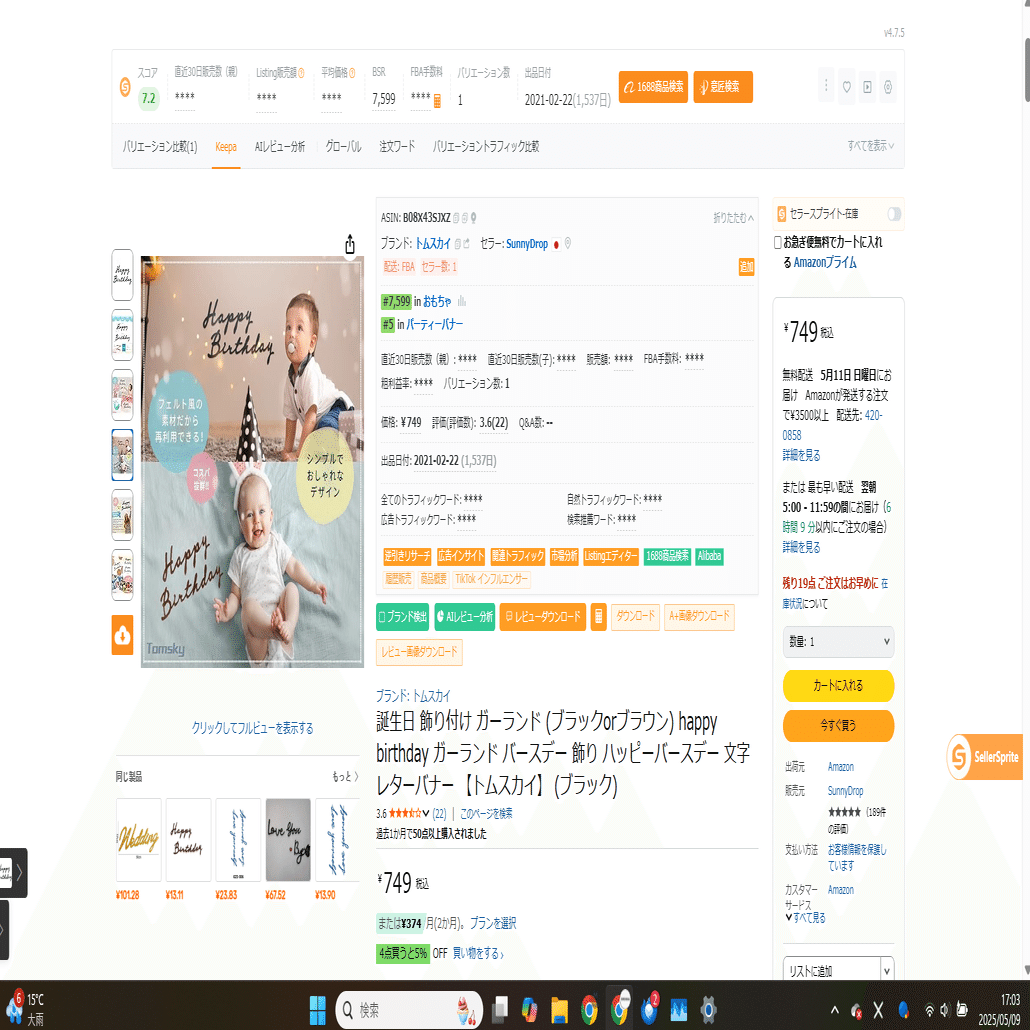Screen dimensions: 1030x1030
Task: Copy the ASIN with first copy icon
Action: pyautogui.click(x=457, y=217)
